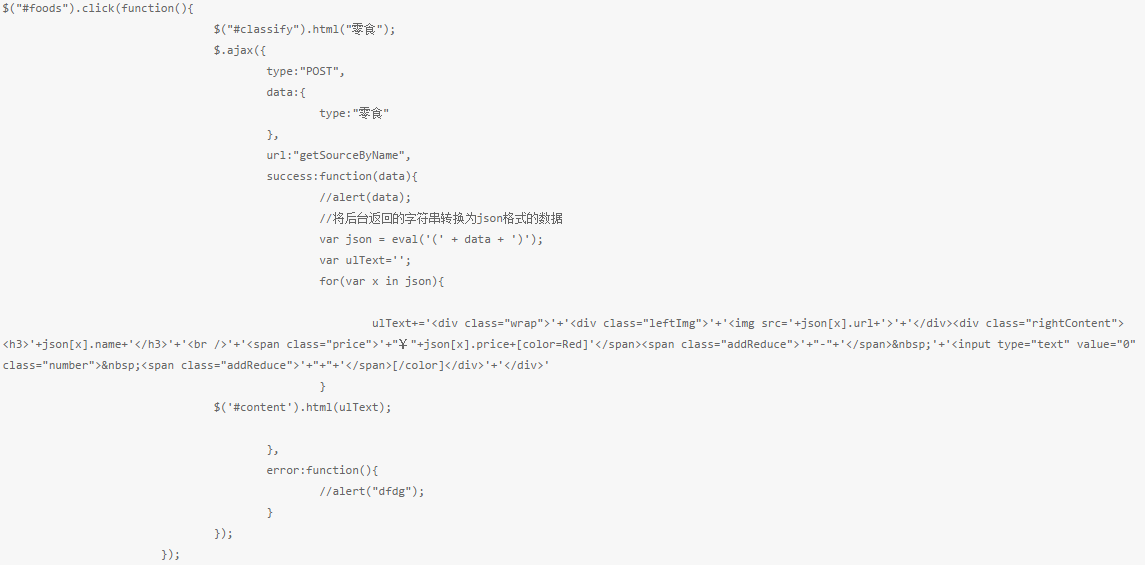The image size is (1145, 565).
Task: Click the type:"零食" line inside data
Action: (x=354, y=113)
